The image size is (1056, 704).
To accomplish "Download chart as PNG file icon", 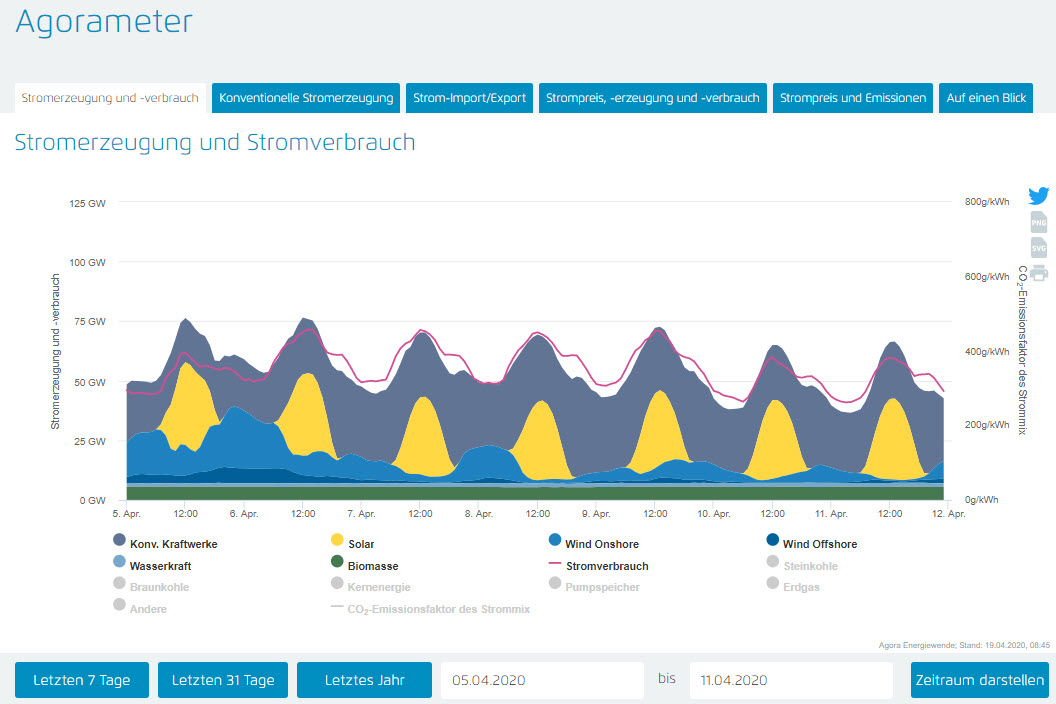I will [1039, 222].
